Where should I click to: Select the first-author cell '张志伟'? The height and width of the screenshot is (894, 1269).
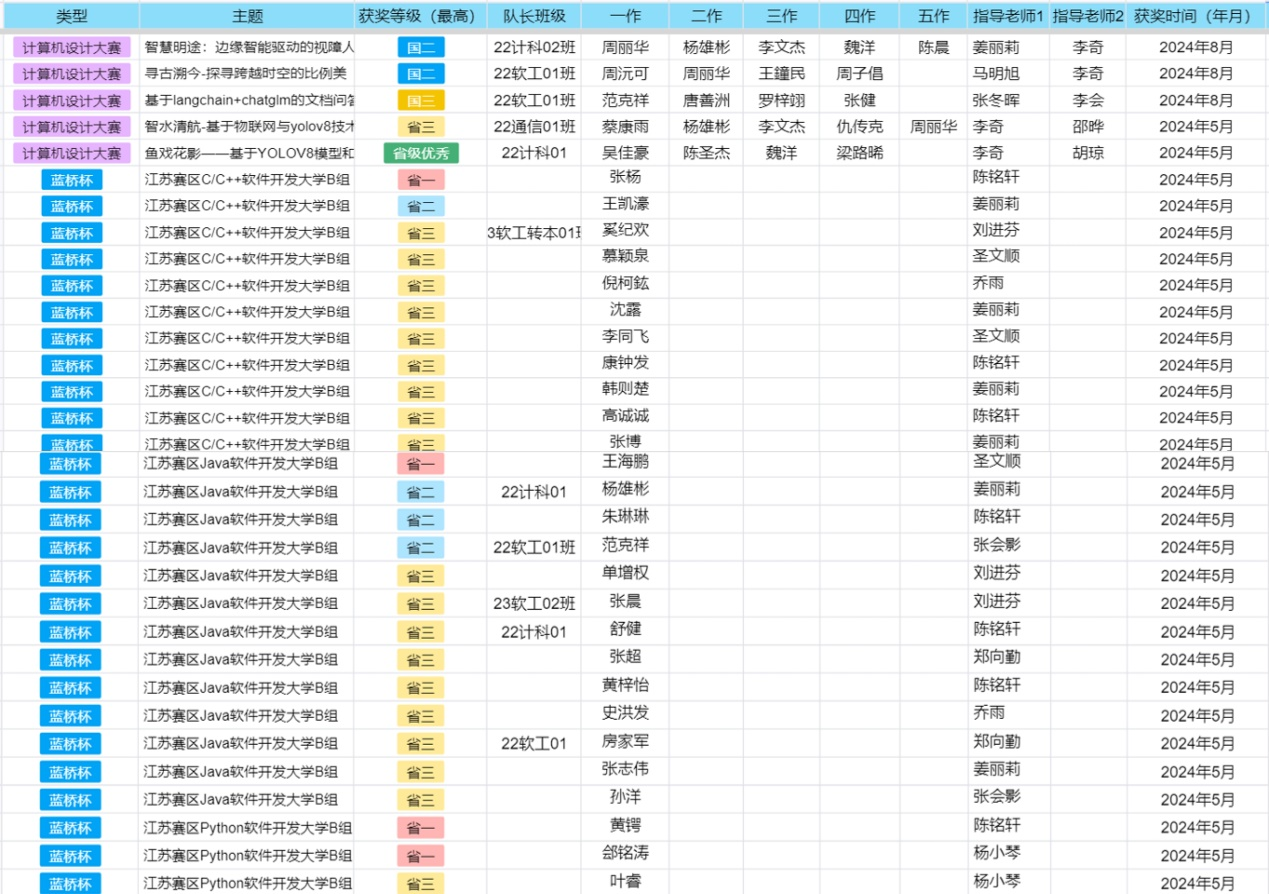tap(625, 769)
